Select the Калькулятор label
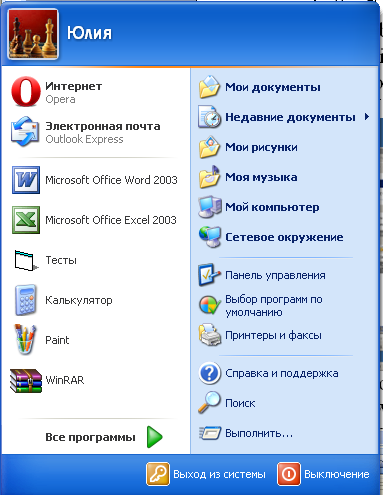 79,300
